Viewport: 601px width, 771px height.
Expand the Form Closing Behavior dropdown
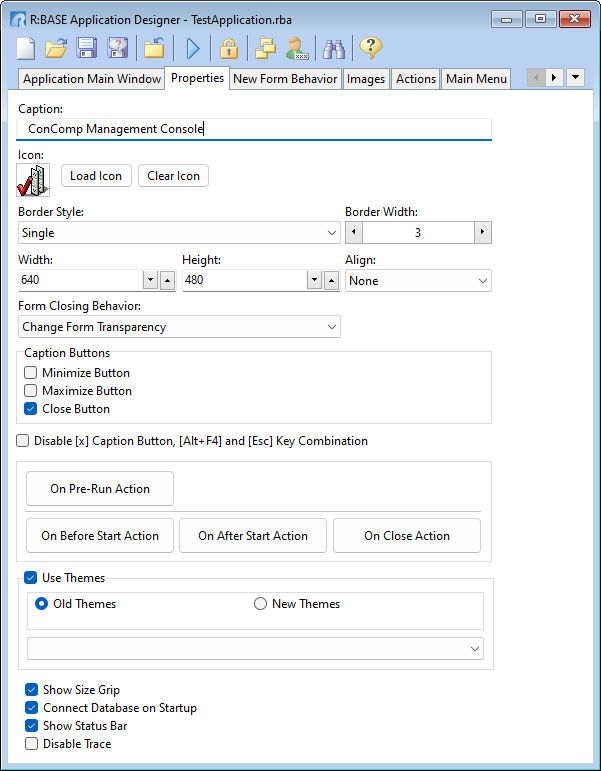[x=179, y=327]
